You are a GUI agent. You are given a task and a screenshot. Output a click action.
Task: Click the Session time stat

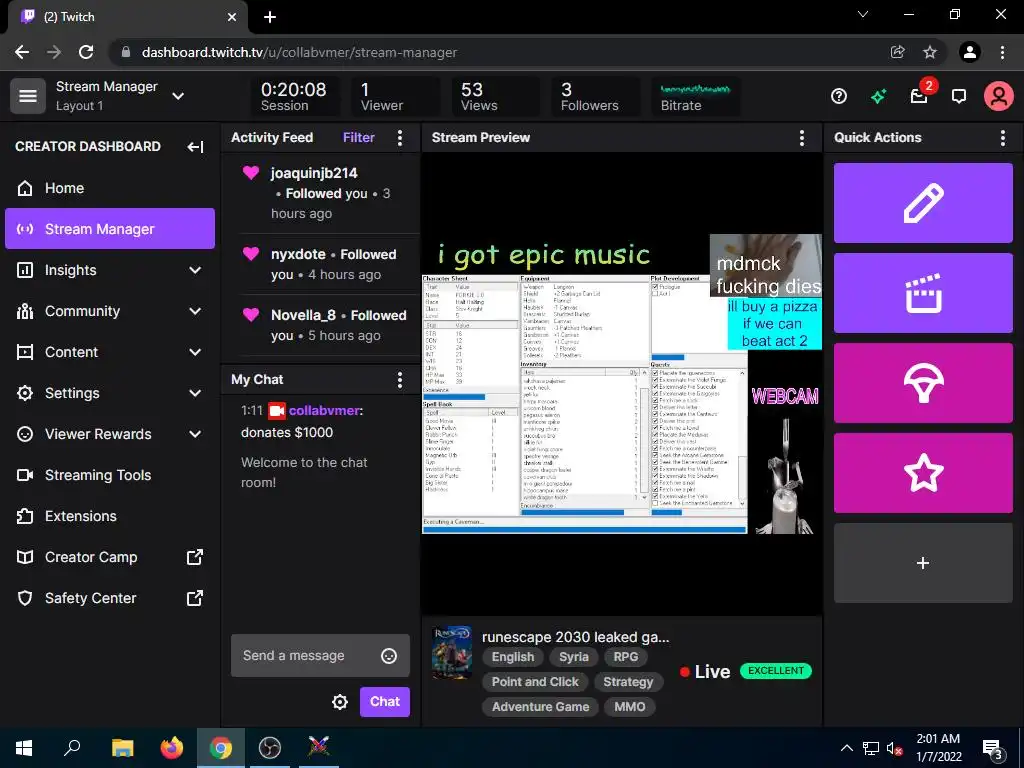[x=295, y=97]
